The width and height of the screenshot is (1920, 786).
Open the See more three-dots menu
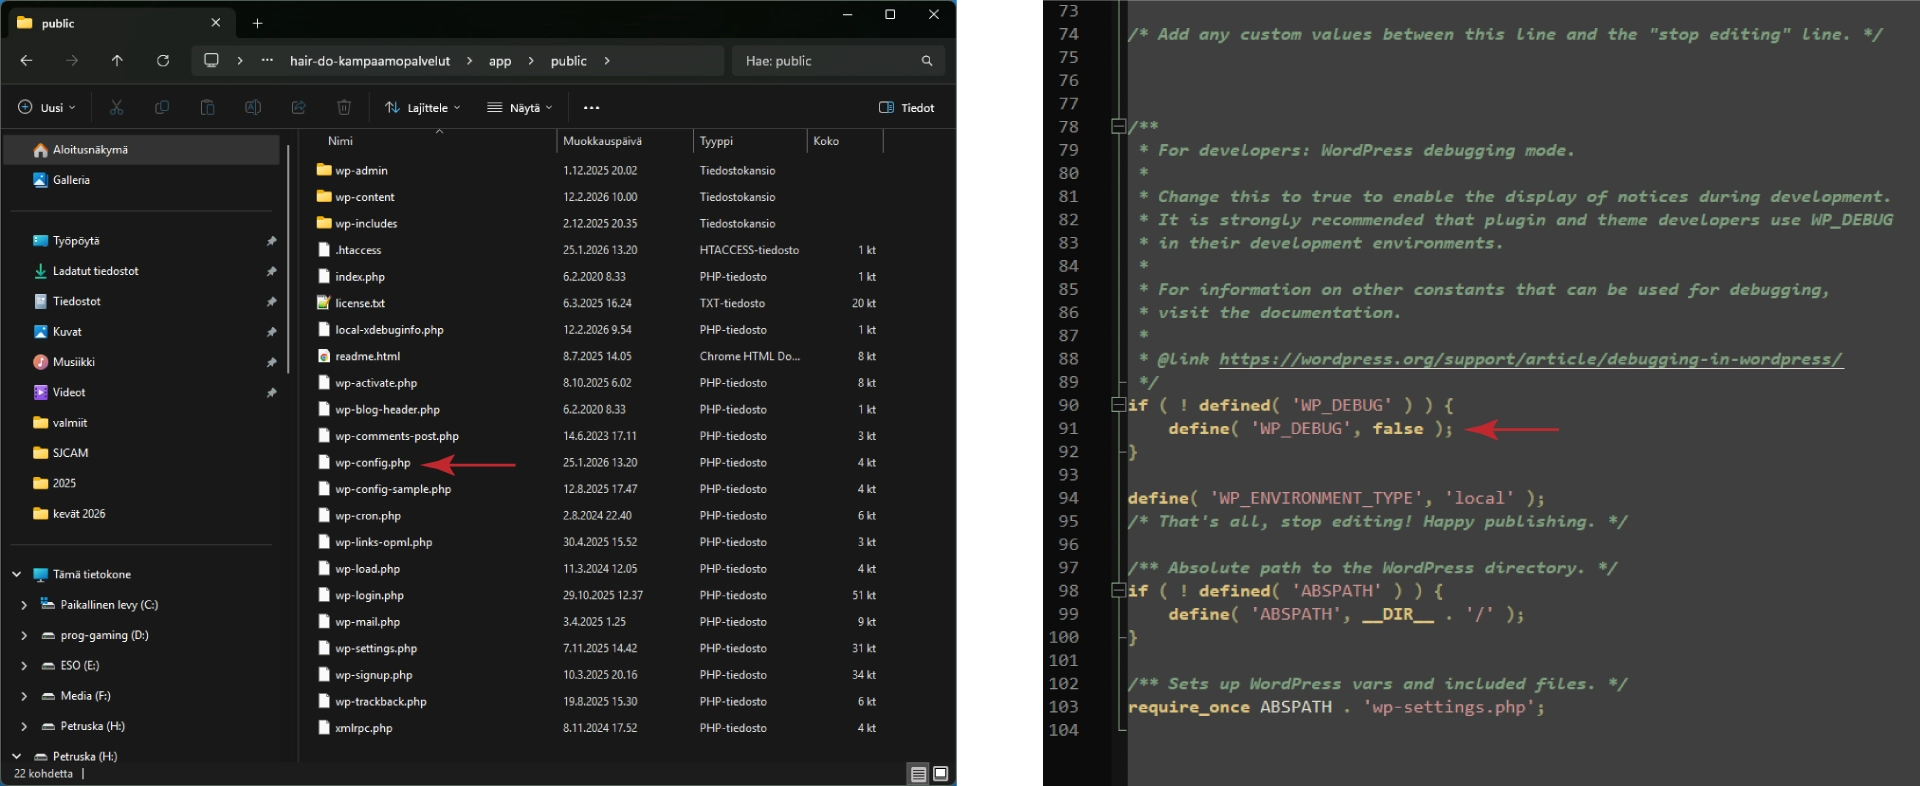(x=591, y=107)
